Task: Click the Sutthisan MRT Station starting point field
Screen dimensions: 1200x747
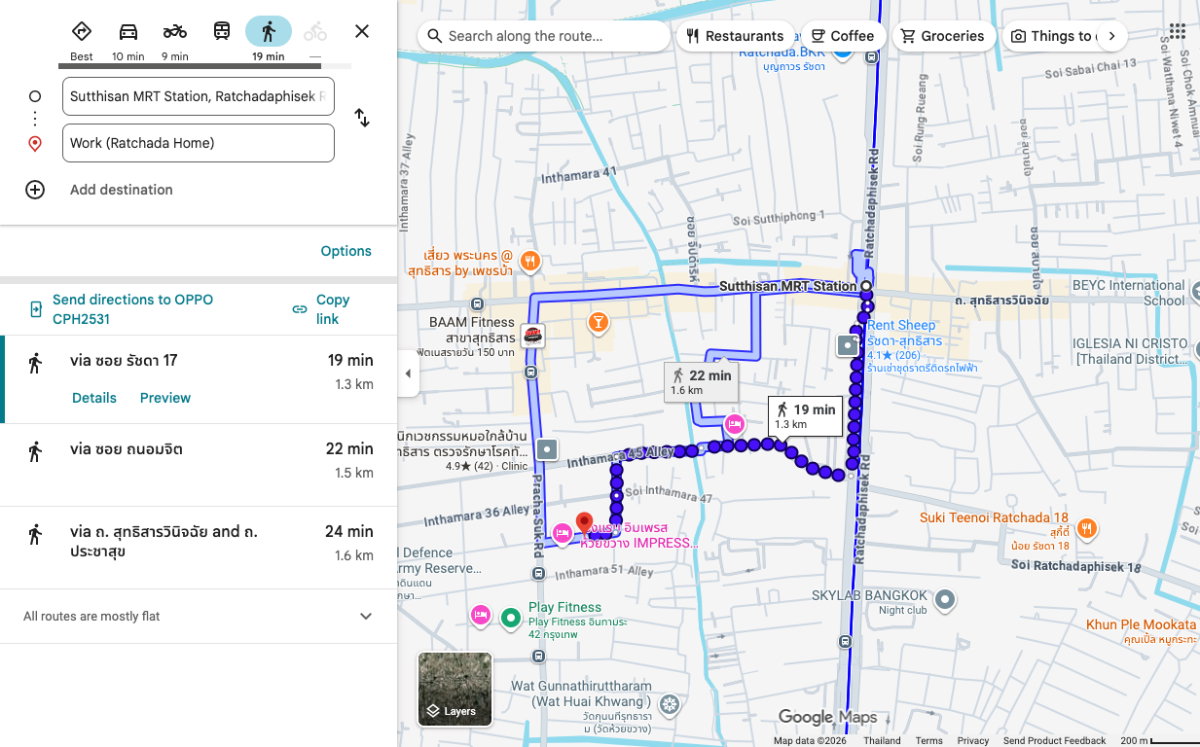Action: click(x=198, y=97)
